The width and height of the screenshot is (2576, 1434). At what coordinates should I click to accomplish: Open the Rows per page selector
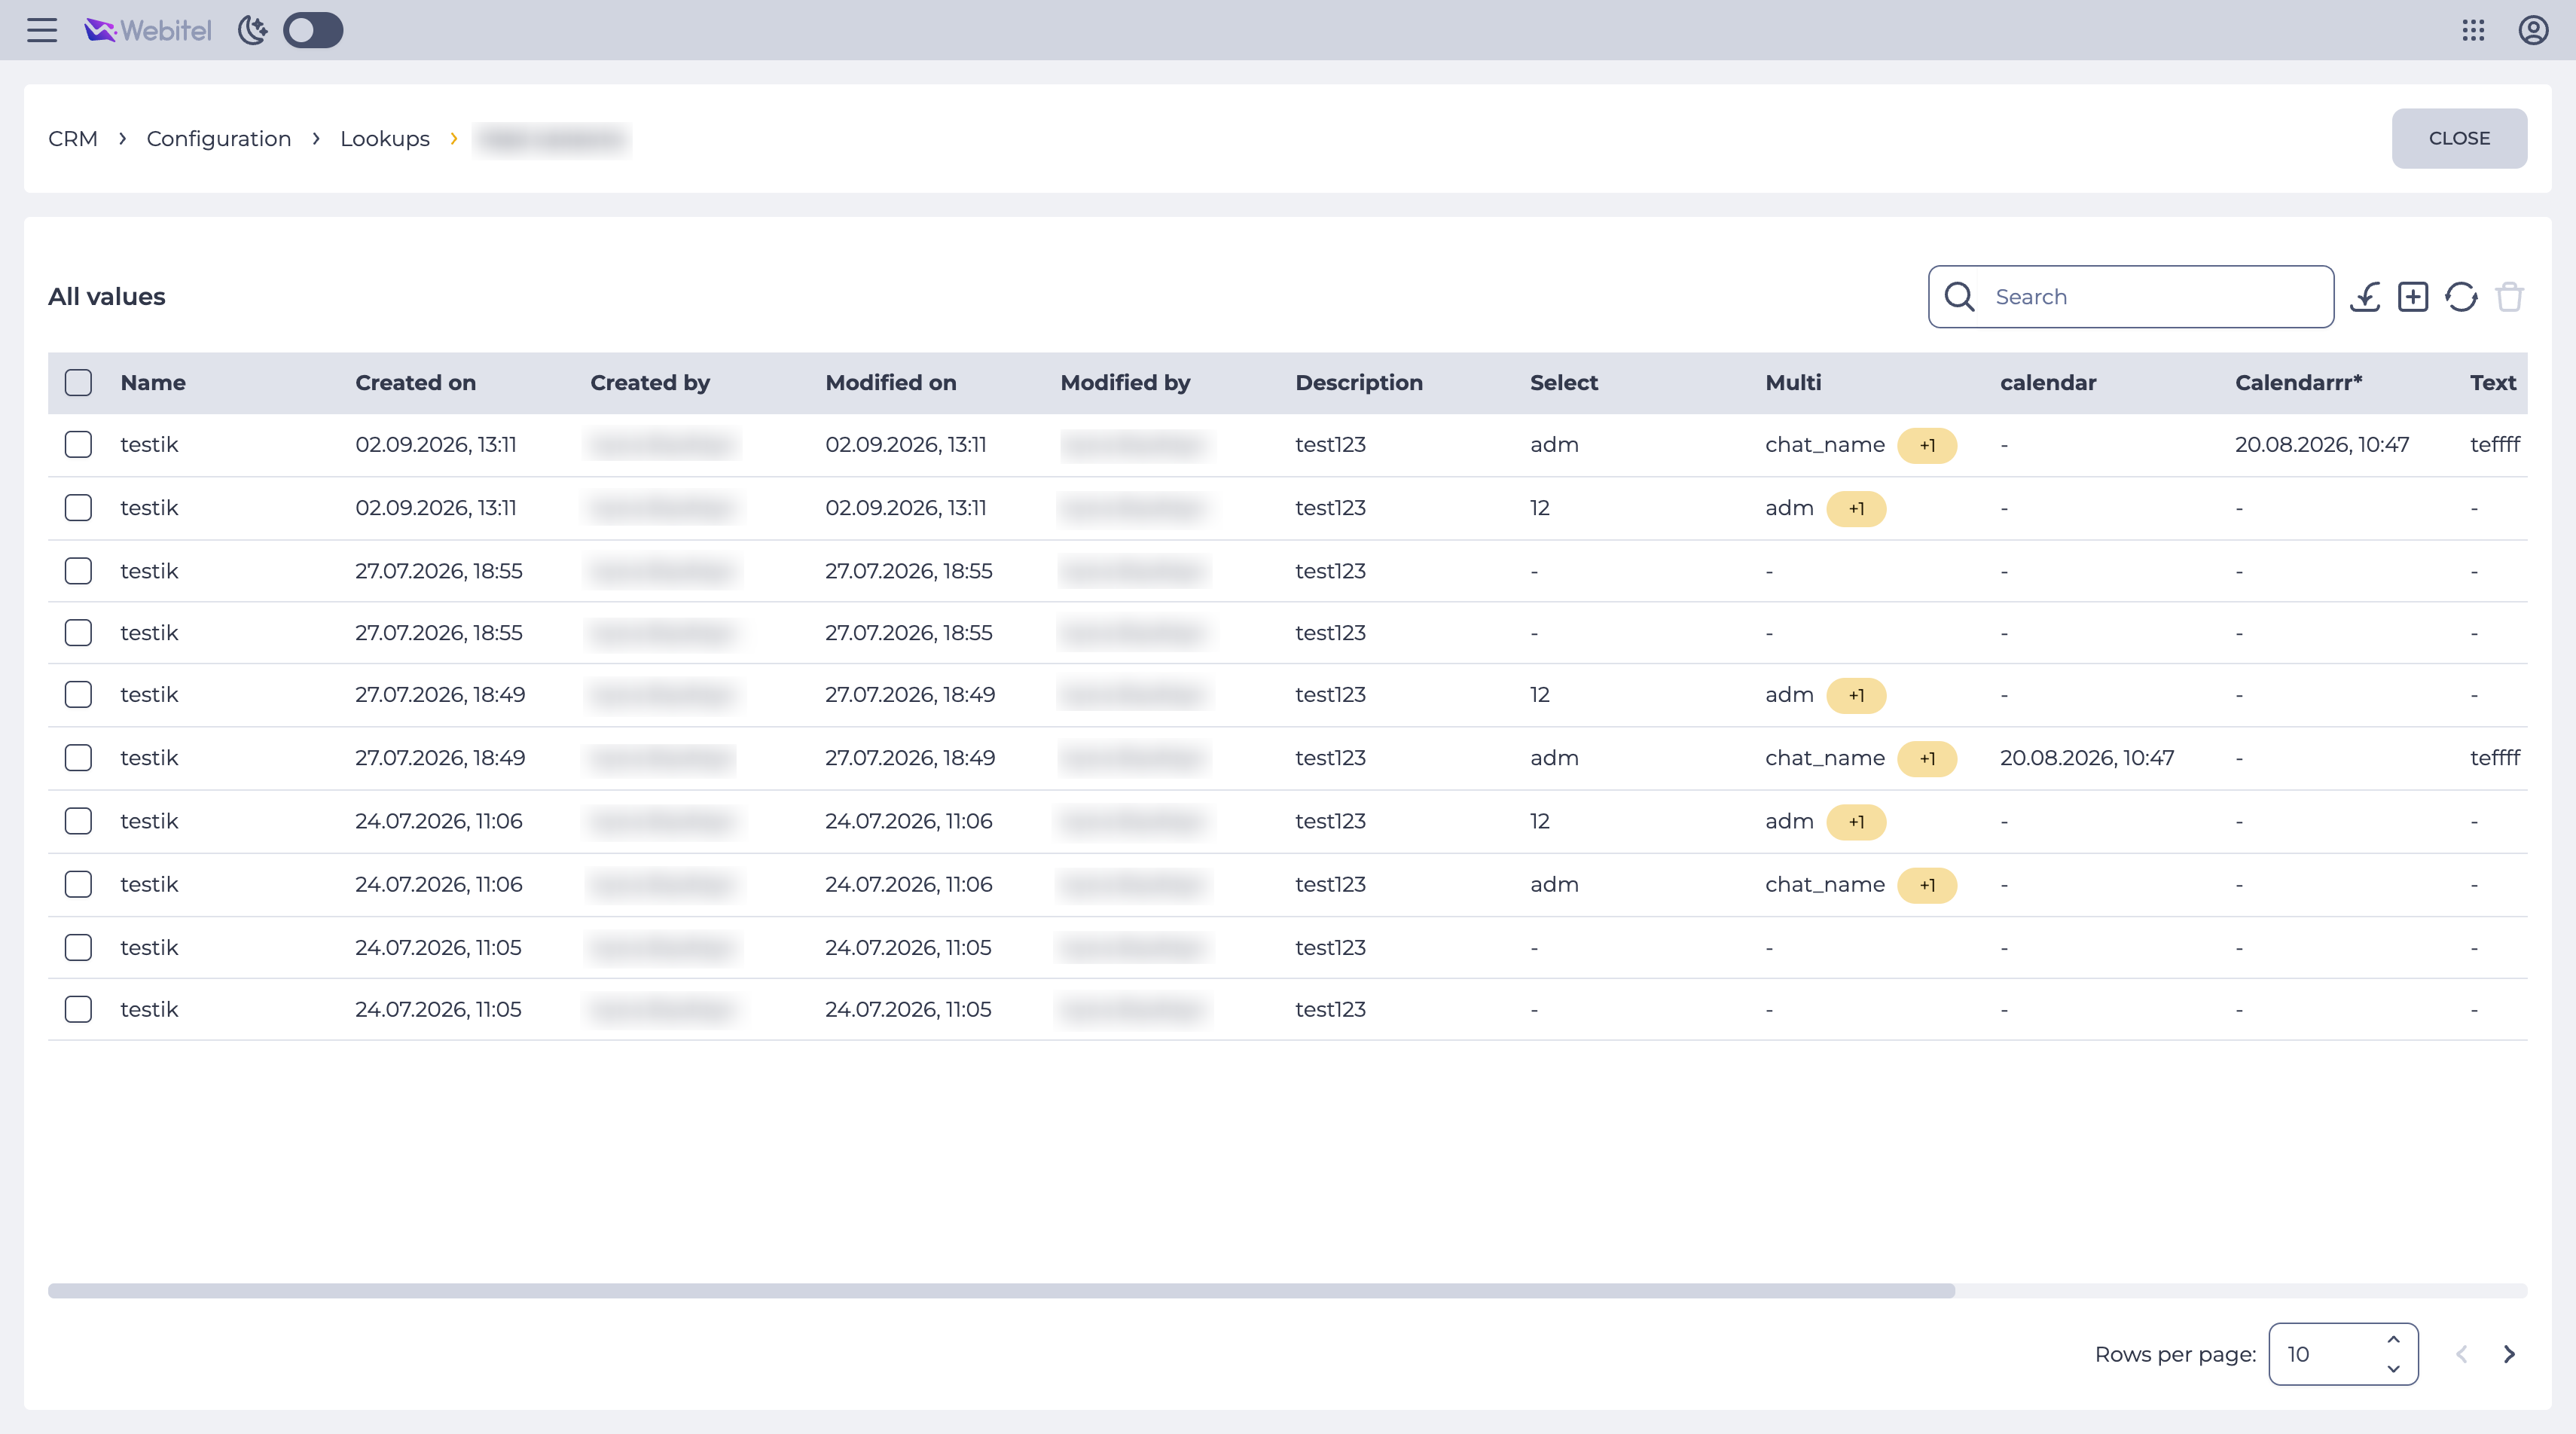pos(2343,1354)
